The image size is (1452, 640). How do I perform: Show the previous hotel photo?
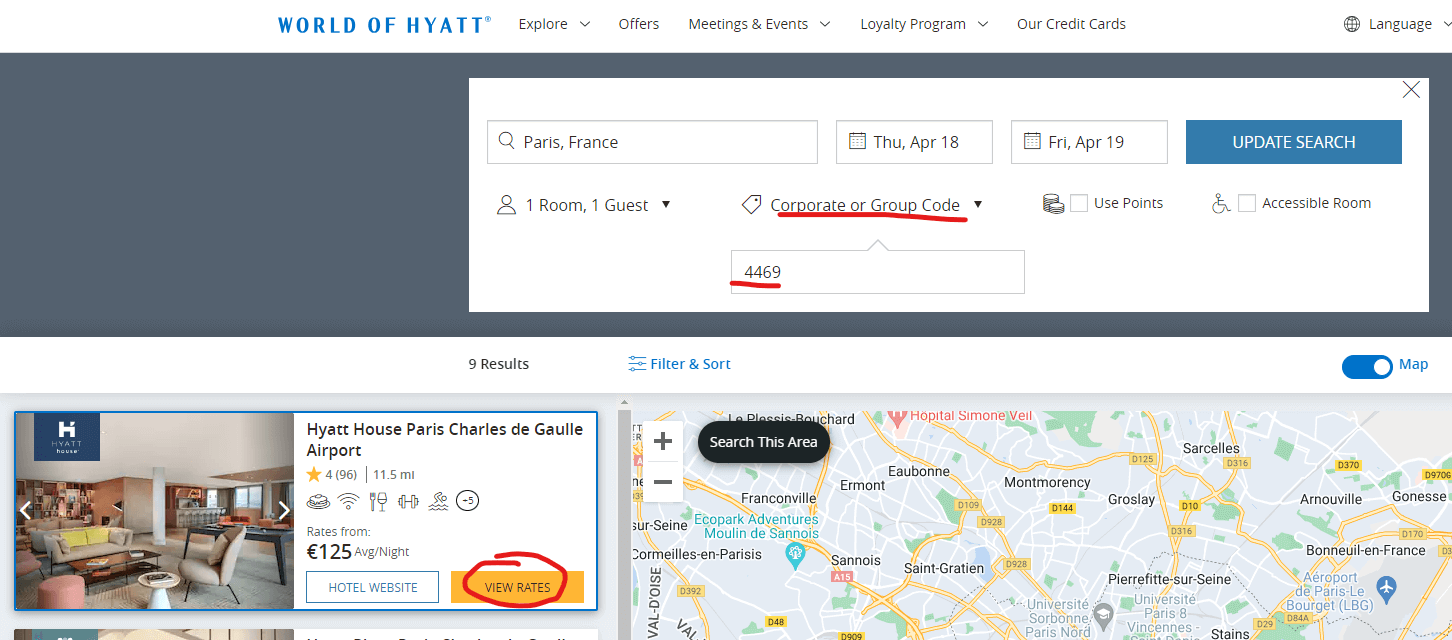26,510
